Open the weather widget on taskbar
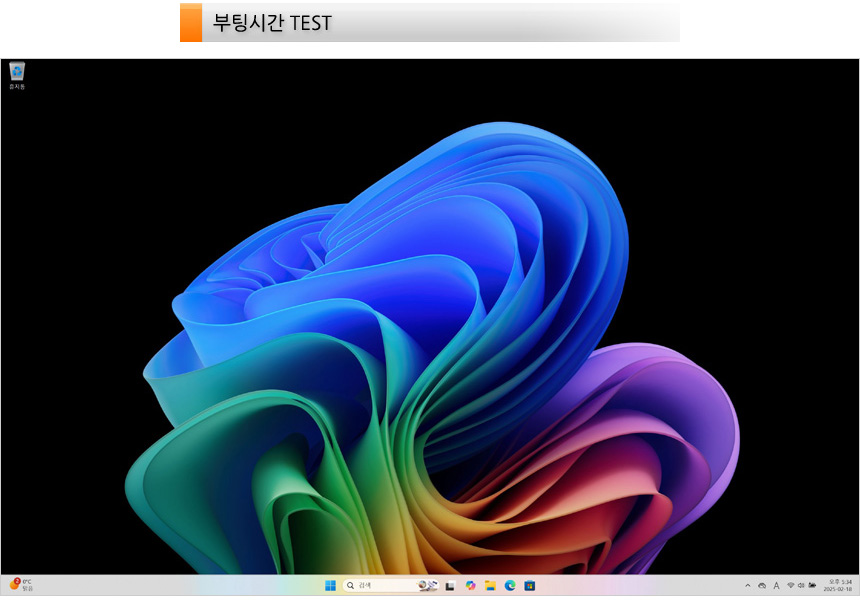Viewport: 860px width, 601px height. (21, 585)
